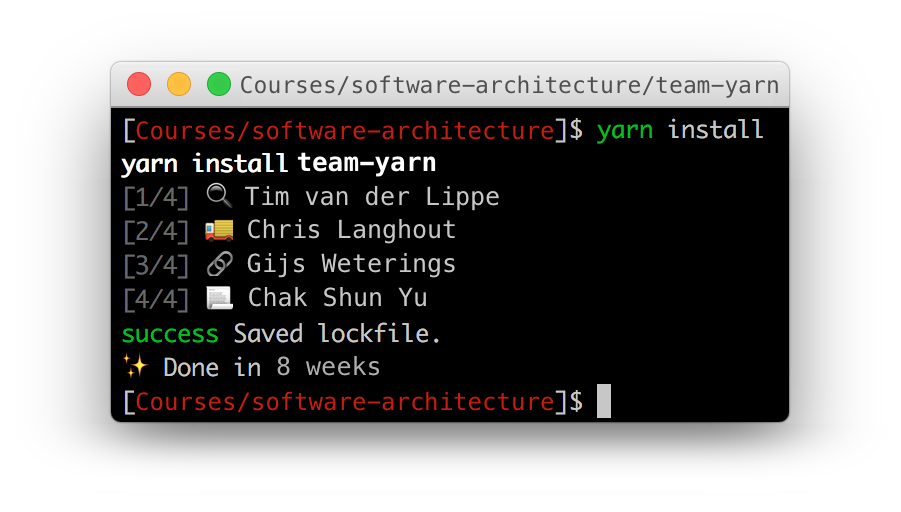Image resolution: width=901 pixels, height=512 pixels.
Task: Click the green success label
Action: [170, 333]
